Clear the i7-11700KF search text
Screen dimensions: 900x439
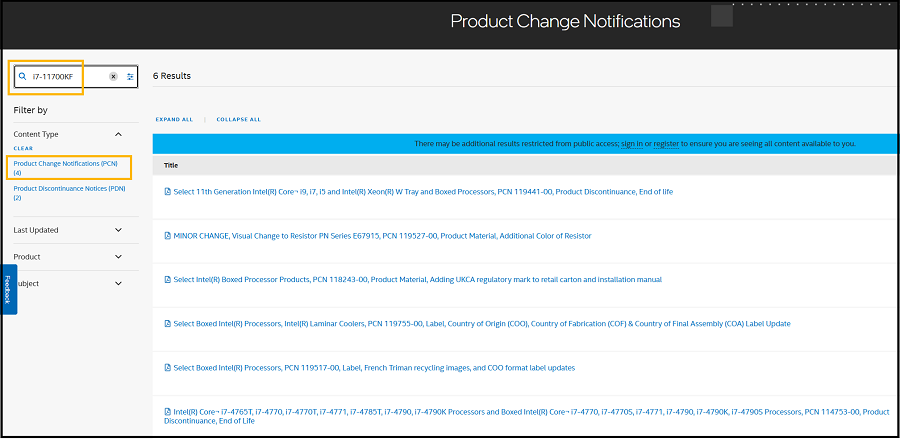[x=113, y=76]
